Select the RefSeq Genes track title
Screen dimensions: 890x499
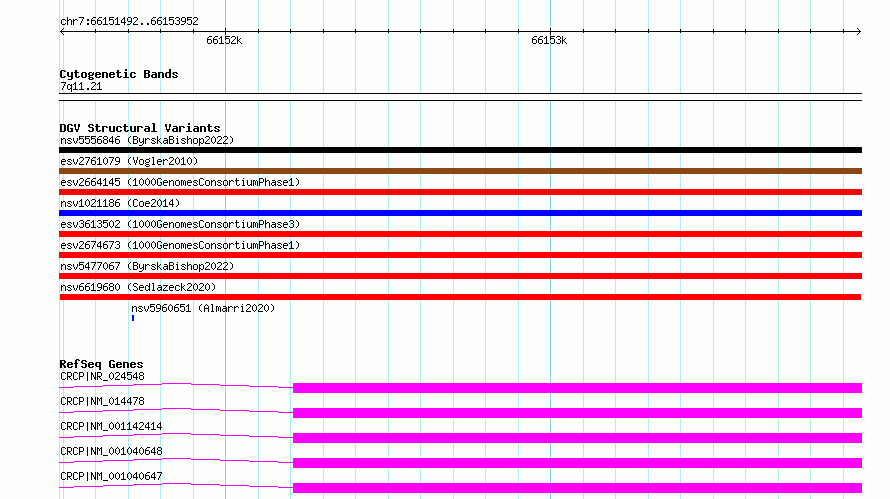coord(101,364)
